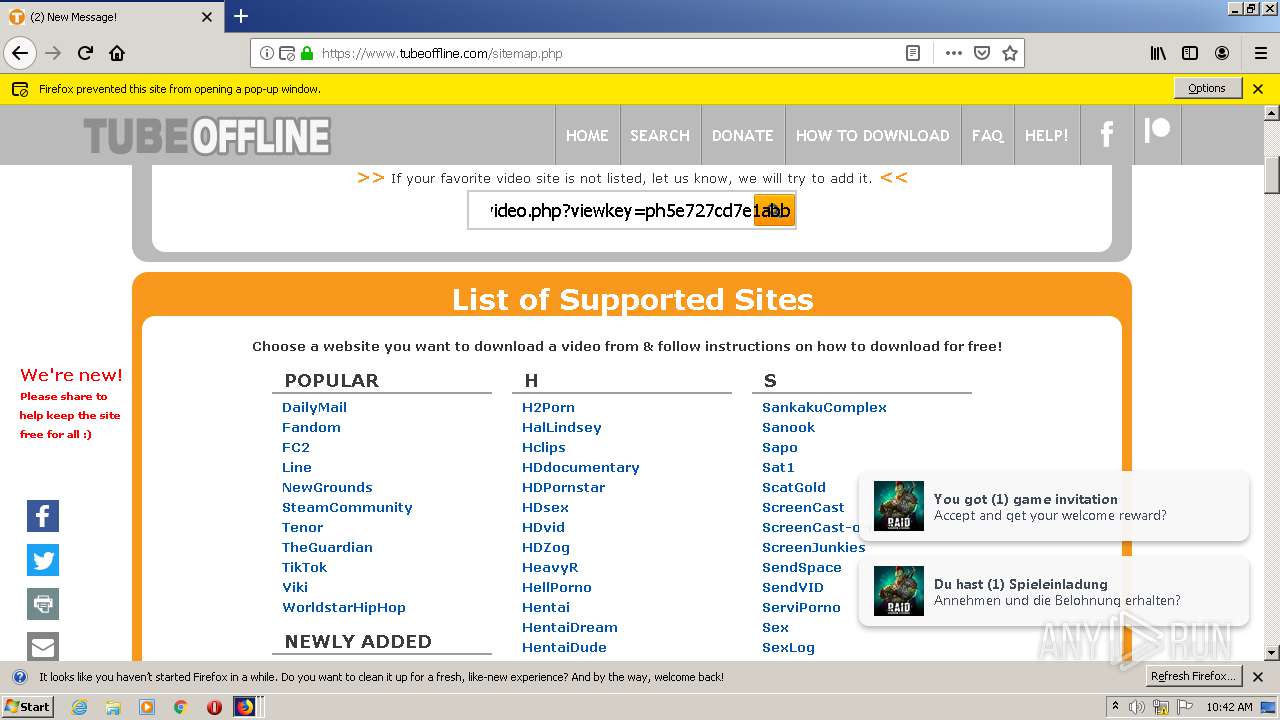This screenshot has height=720, width=1280.
Task: Share page via Twitter sidebar icon
Action: tap(43, 560)
